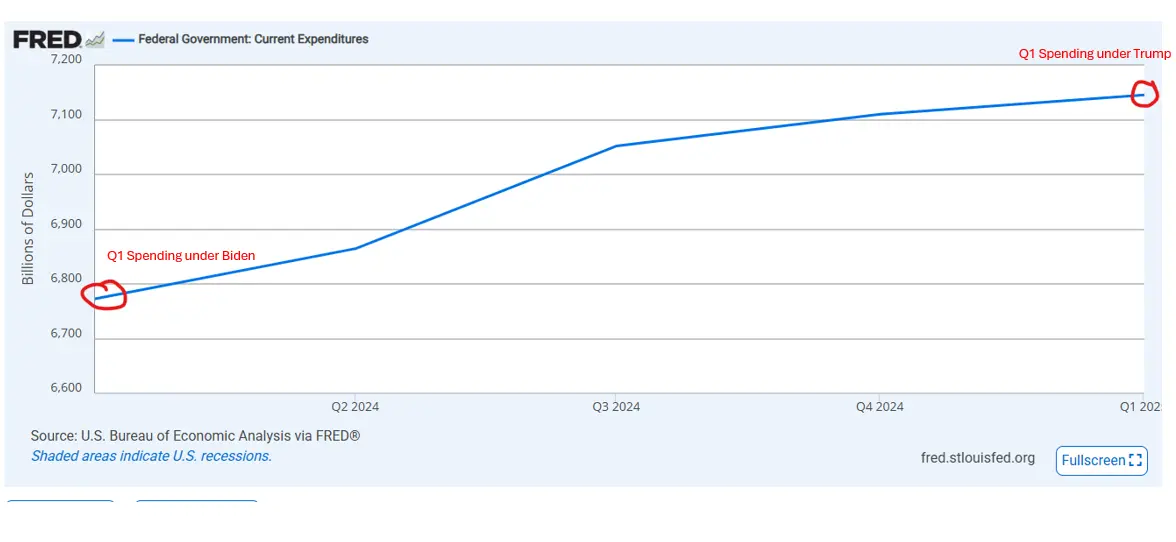The height and width of the screenshot is (542, 1176).
Task: Click the fullscreen expand-arrows icon
Action: pyautogui.click(x=1135, y=460)
